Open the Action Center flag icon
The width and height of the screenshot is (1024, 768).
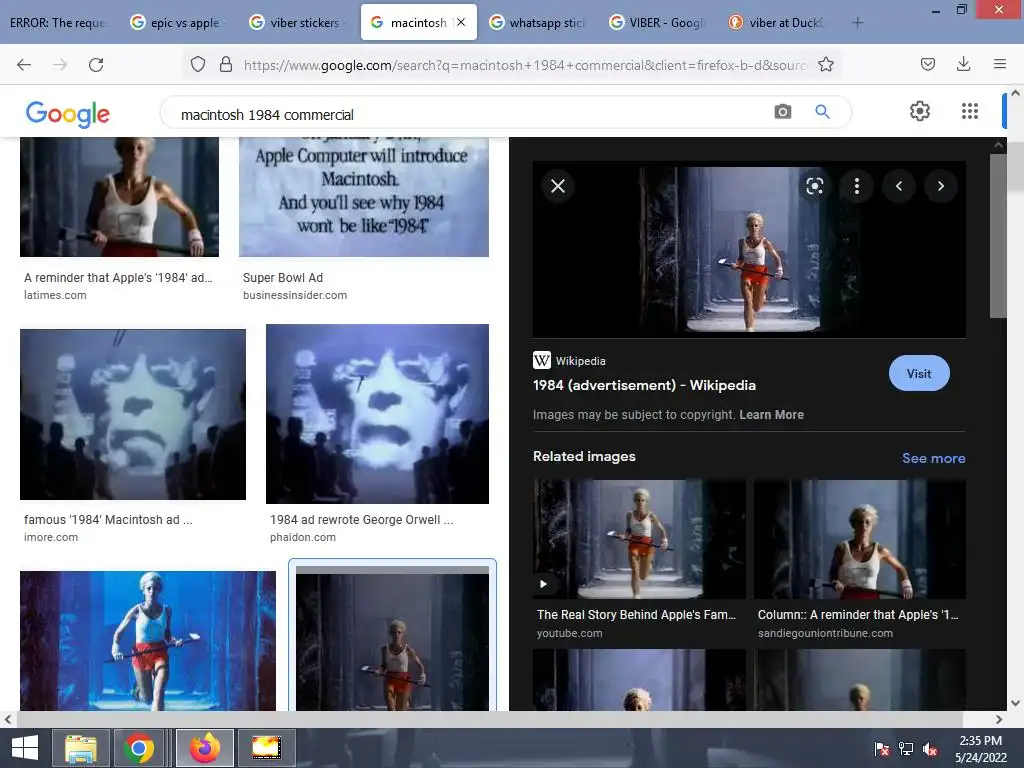pos(881,748)
